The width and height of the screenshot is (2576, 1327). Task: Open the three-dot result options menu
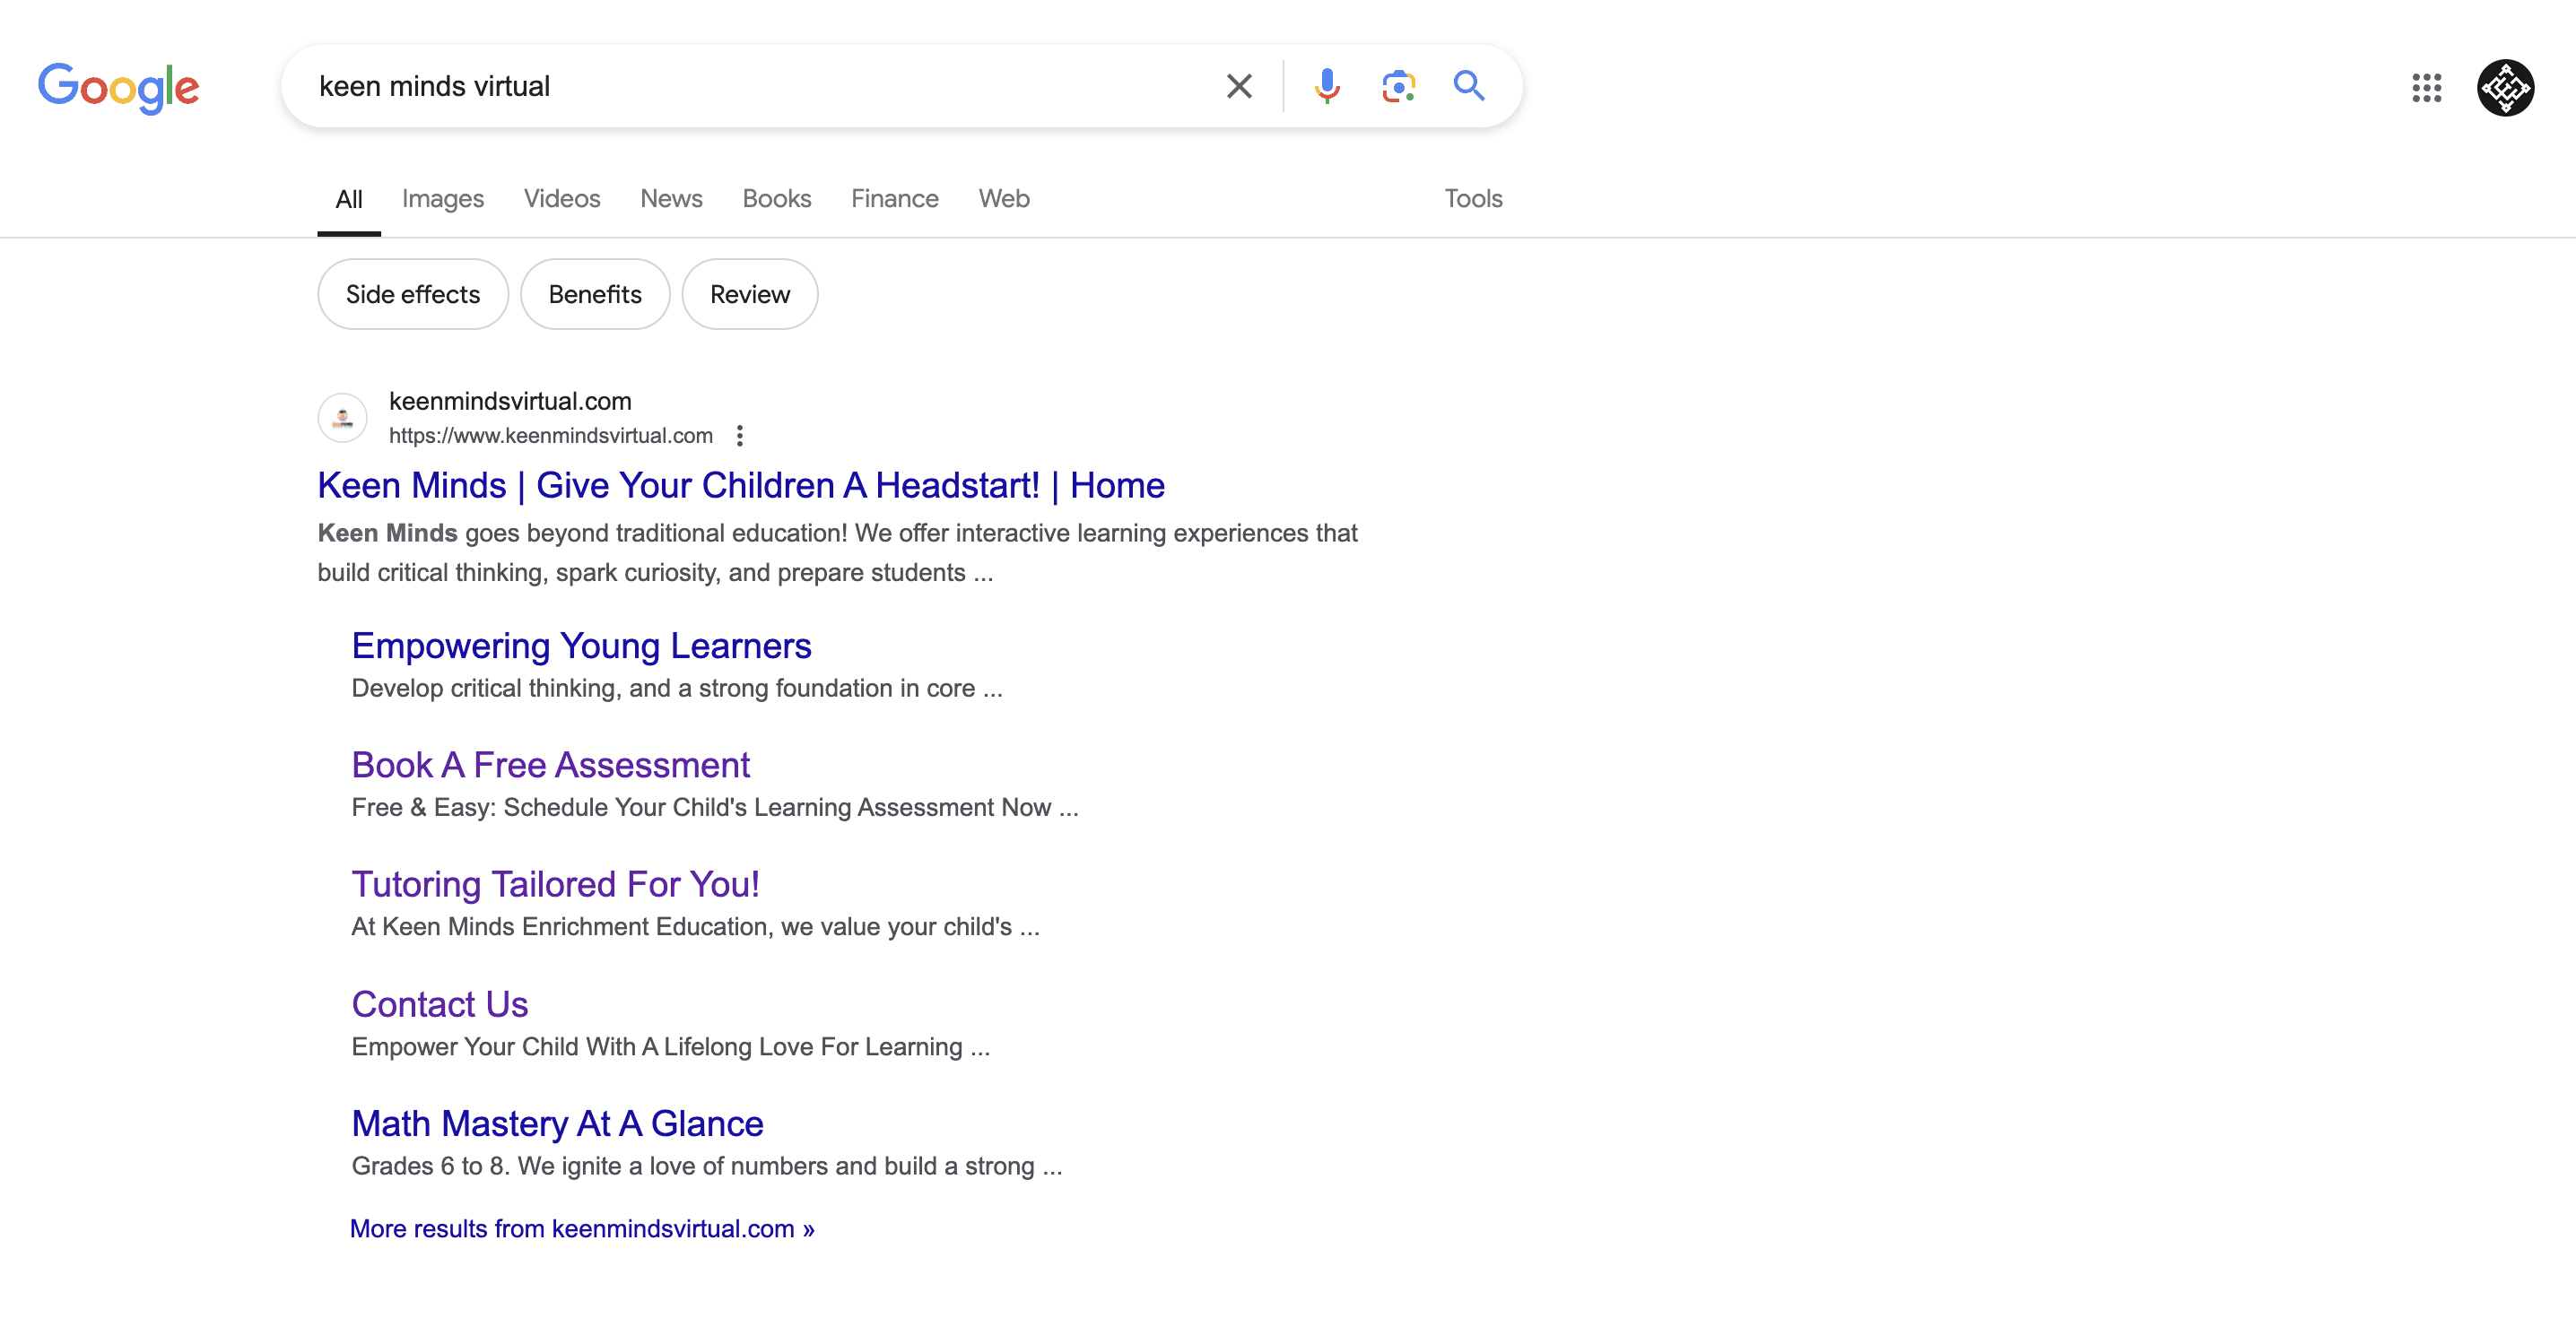739,436
